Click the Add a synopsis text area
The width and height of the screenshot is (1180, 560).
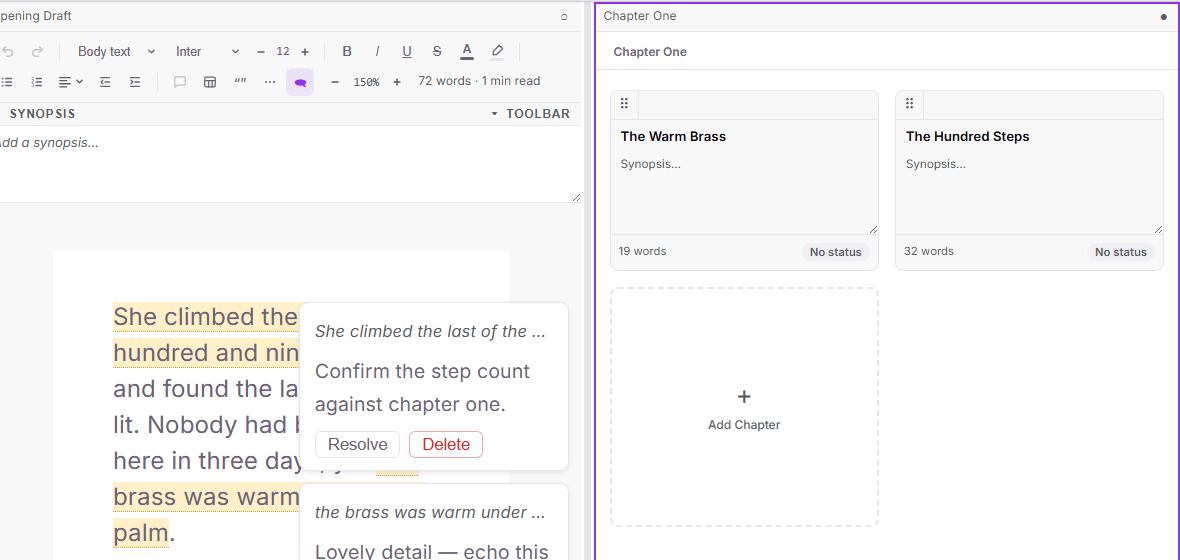click(x=290, y=164)
